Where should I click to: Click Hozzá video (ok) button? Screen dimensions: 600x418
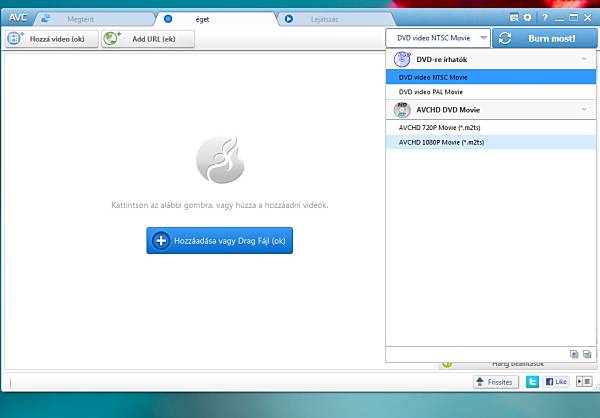(x=52, y=39)
